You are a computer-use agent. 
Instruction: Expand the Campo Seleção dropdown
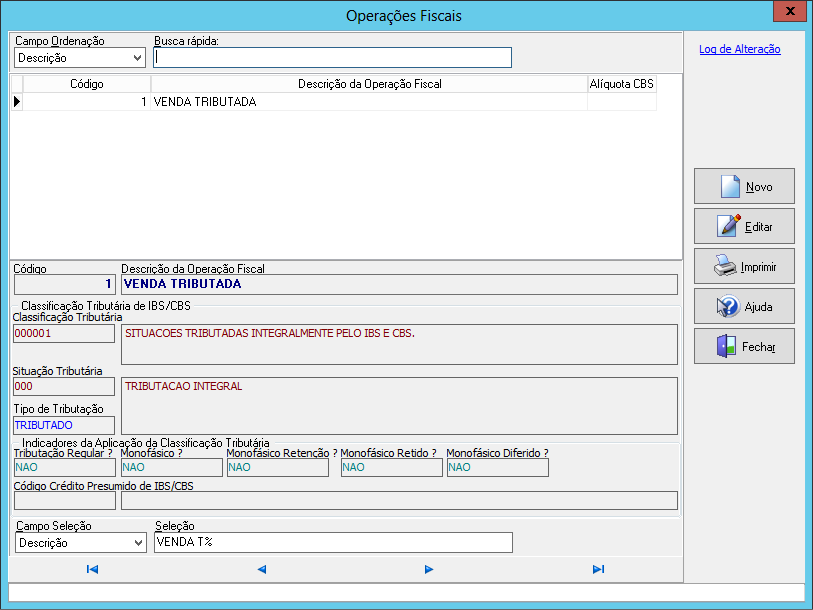click(137, 543)
